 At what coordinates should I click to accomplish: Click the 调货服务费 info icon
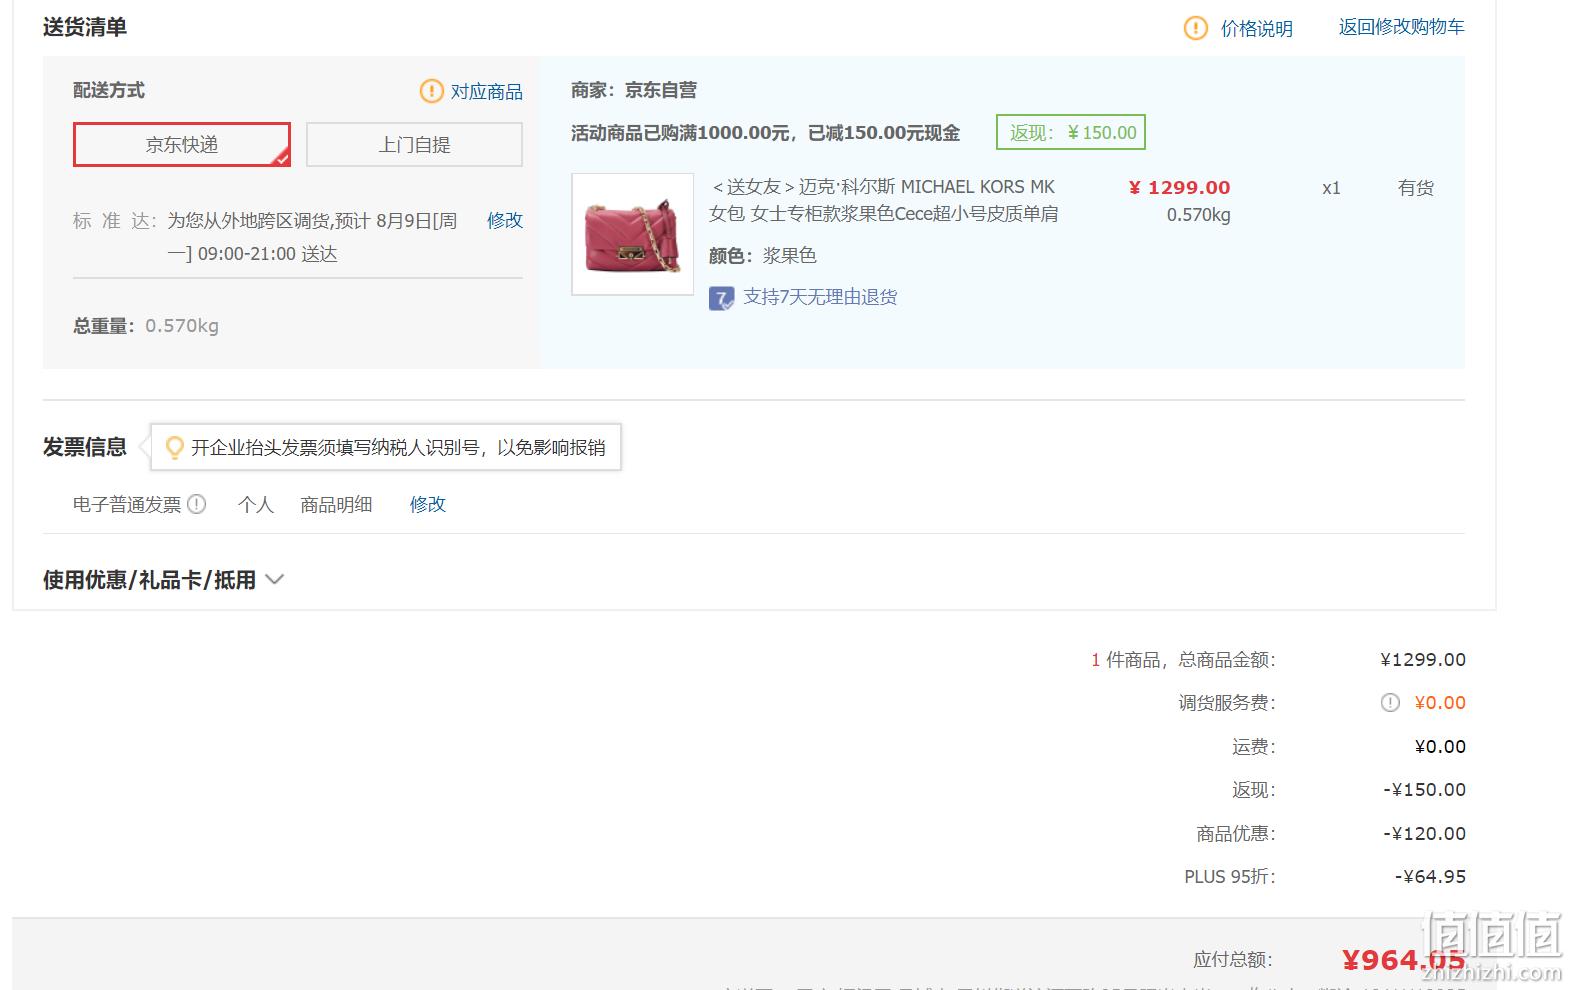(x=1390, y=703)
